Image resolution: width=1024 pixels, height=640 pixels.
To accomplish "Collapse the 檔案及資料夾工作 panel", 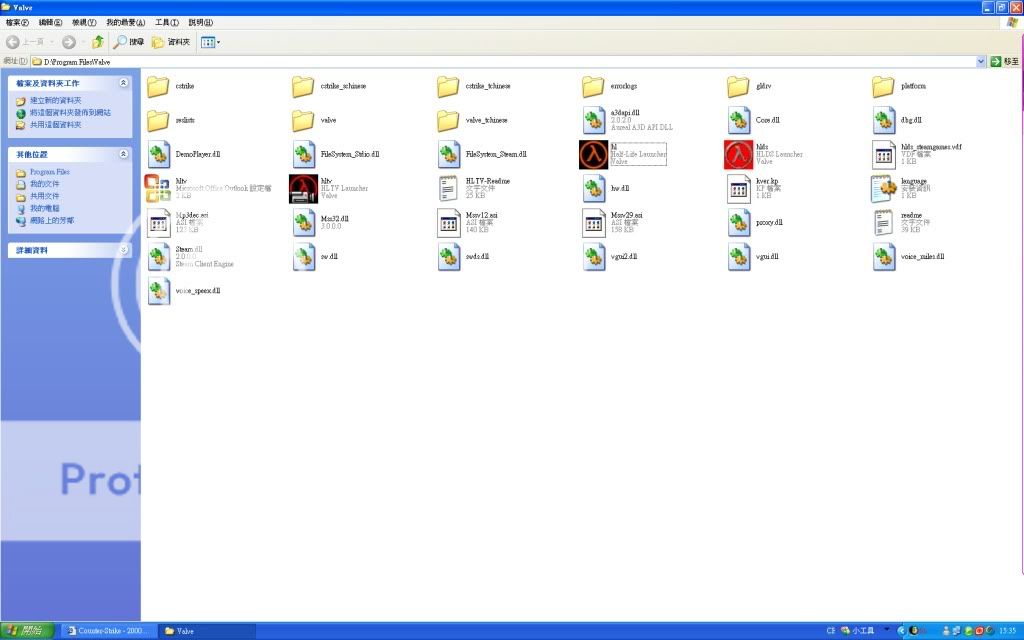I will point(123,83).
